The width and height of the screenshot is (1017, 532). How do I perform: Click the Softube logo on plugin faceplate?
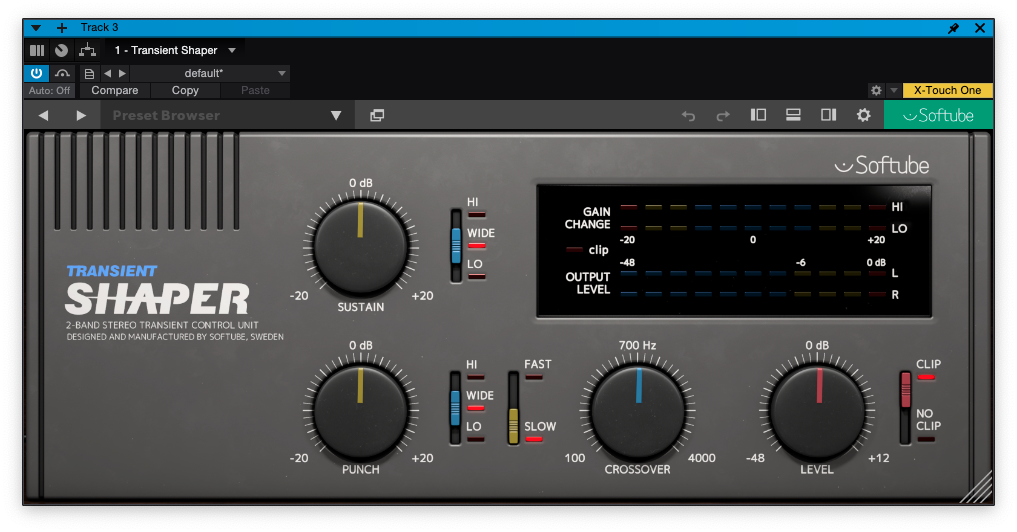click(881, 165)
